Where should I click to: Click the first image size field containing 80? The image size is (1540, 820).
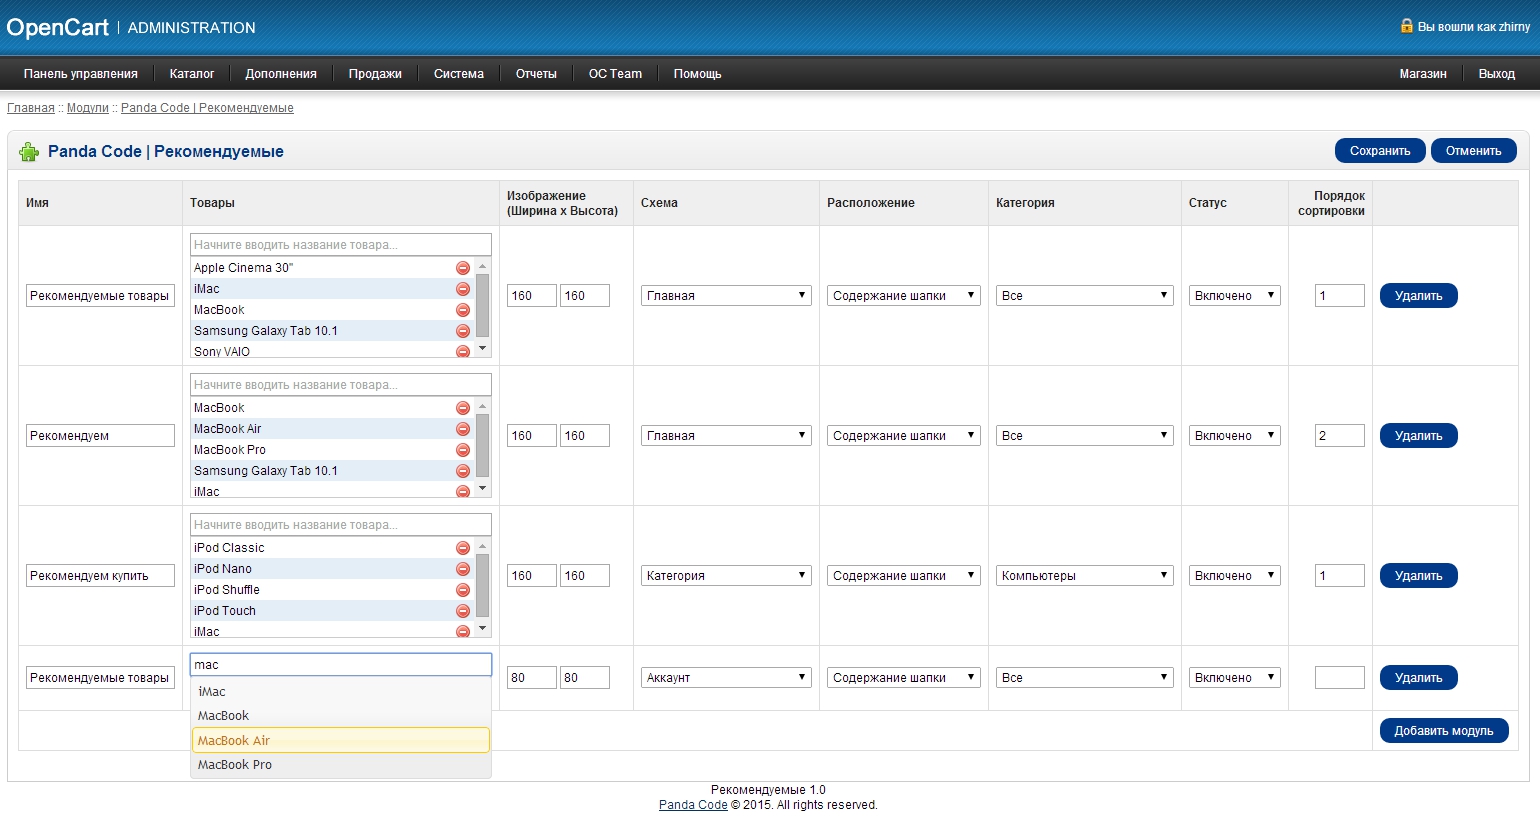[532, 678]
